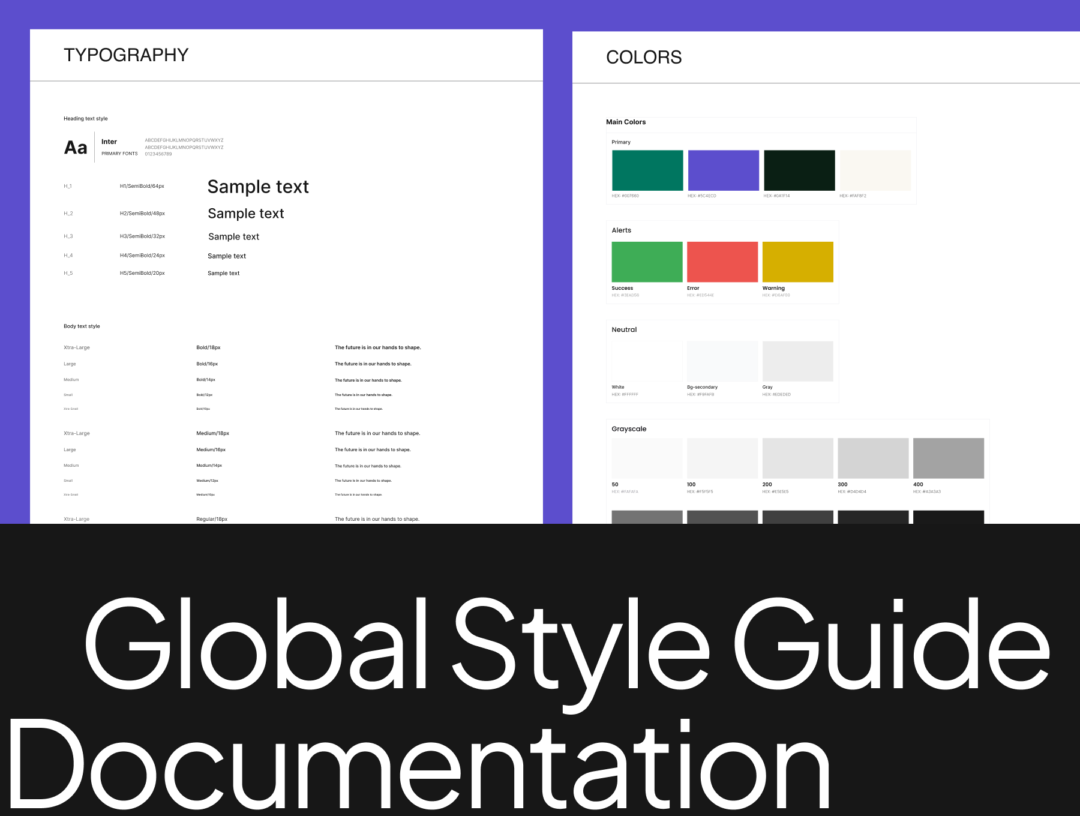Click the large "Aa" font preview glyph

[x=76, y=148]
